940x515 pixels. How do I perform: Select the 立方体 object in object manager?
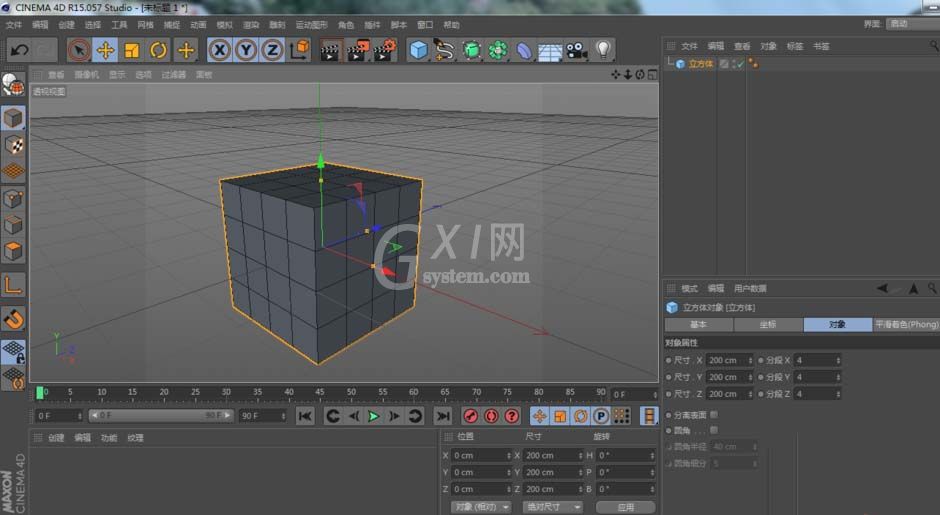click(700, 64)
